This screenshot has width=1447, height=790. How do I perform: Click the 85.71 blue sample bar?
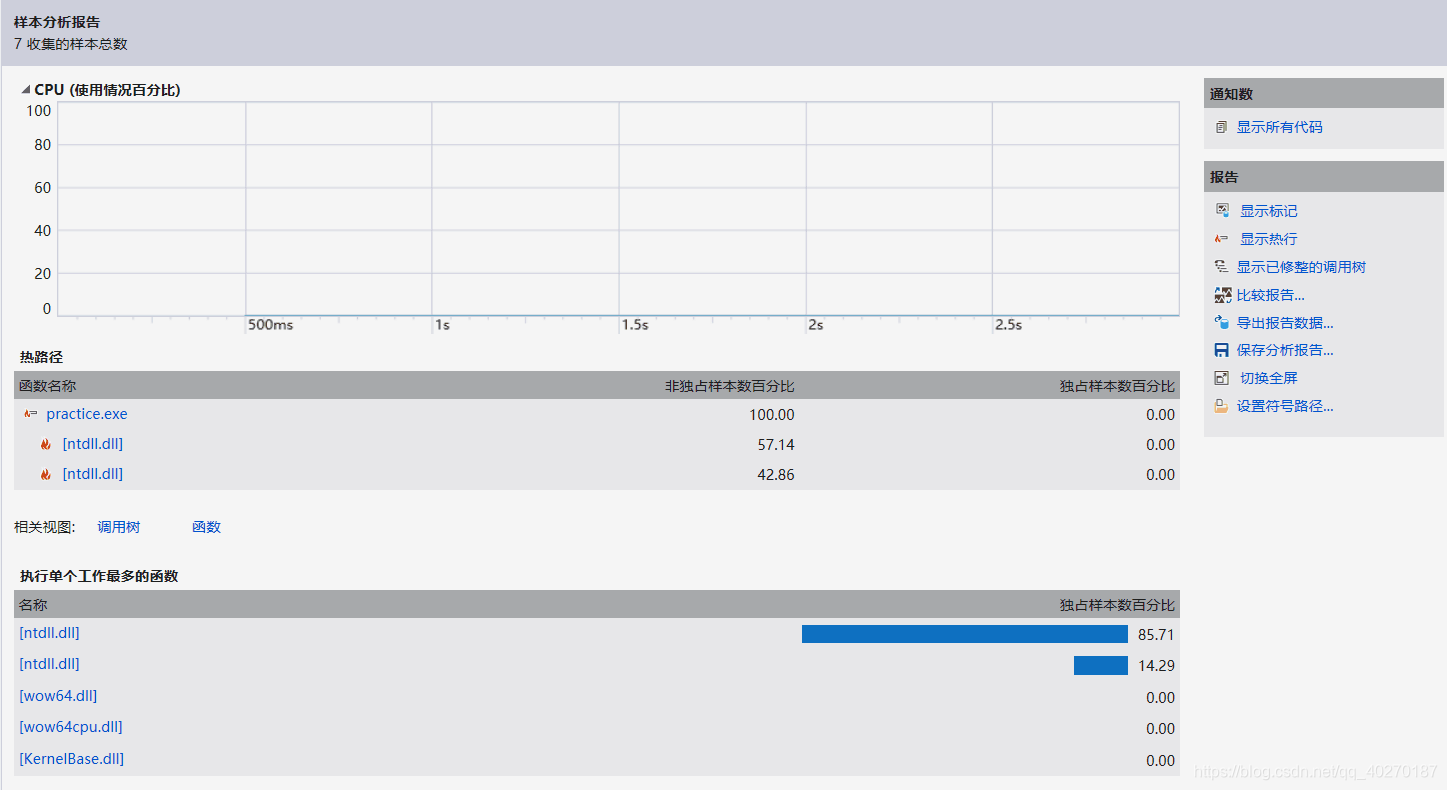(965, 634)
